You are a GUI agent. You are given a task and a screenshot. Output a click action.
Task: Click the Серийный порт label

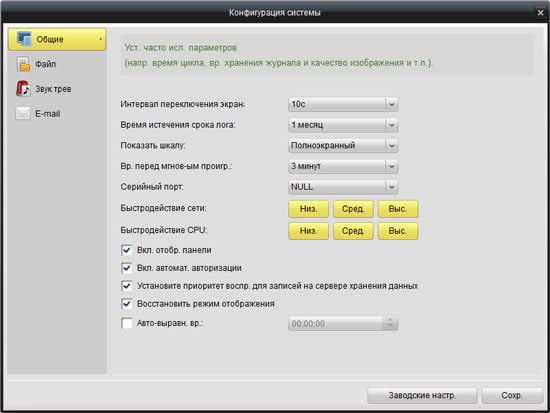tap(152, 187)
